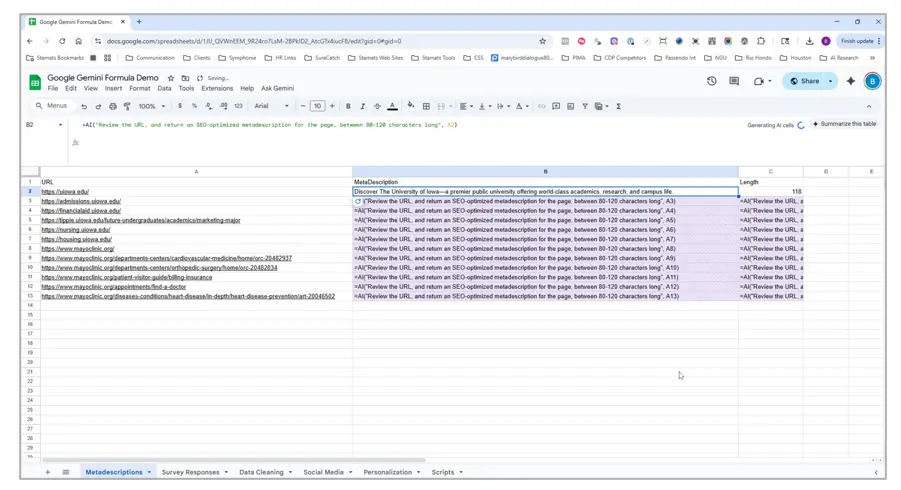Screen dimensions: 901x490
Task: Select the paint format tool
Action: [x=127, y=106]
